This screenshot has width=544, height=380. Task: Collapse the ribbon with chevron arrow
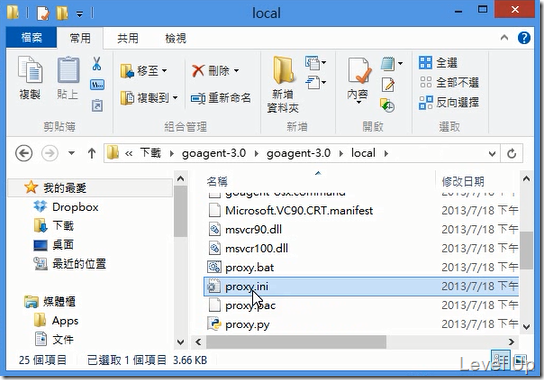504,37
